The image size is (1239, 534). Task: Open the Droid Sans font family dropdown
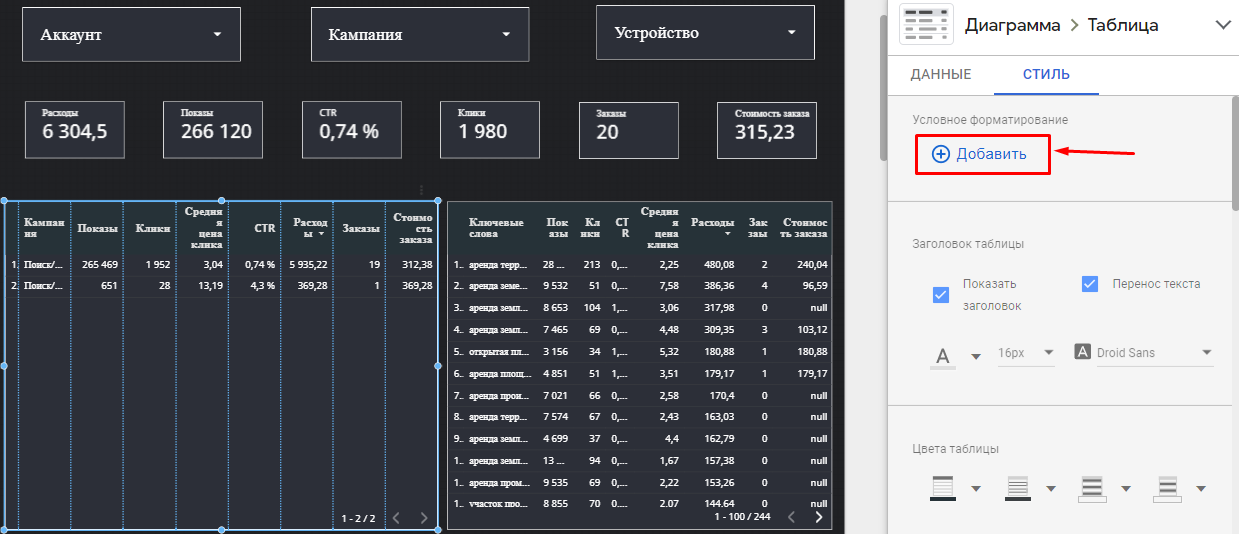click(x=1143, y=352)
